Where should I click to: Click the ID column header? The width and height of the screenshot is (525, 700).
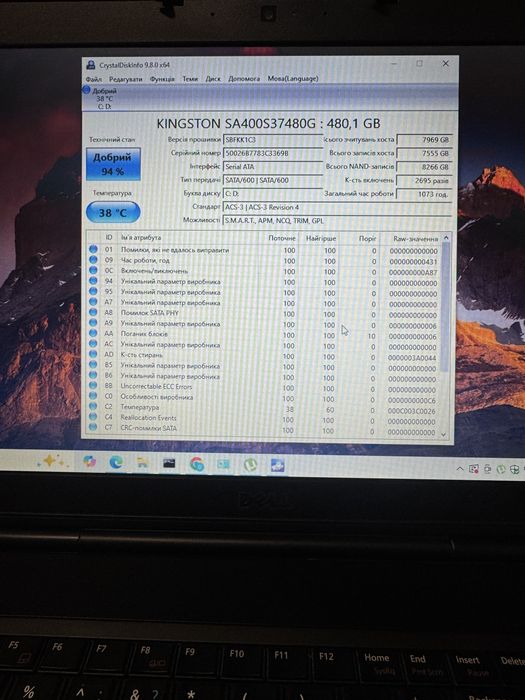(x=108, y=238)
